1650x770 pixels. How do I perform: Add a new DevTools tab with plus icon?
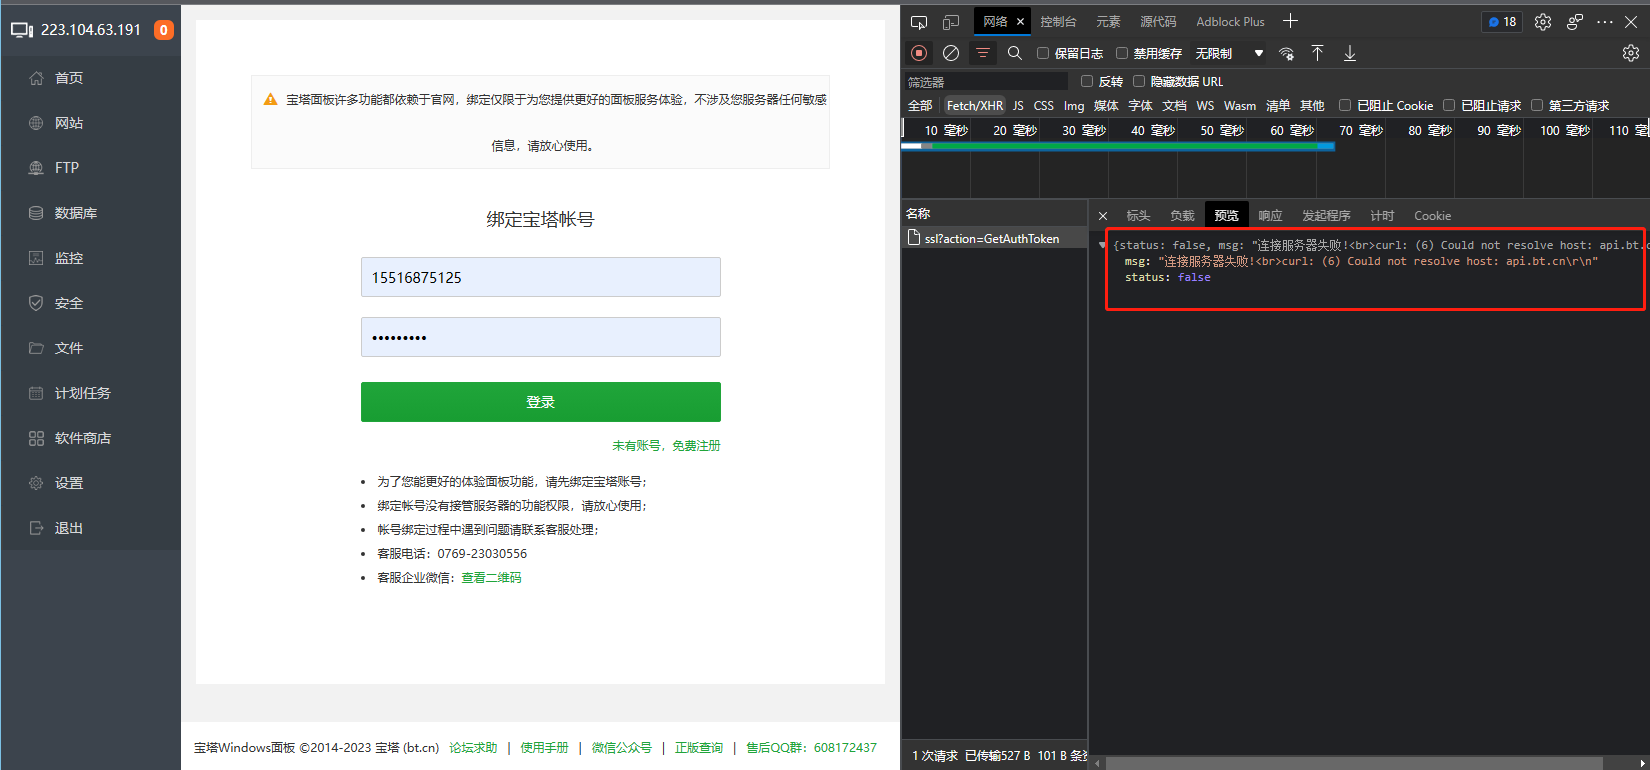coord(1291,21)
